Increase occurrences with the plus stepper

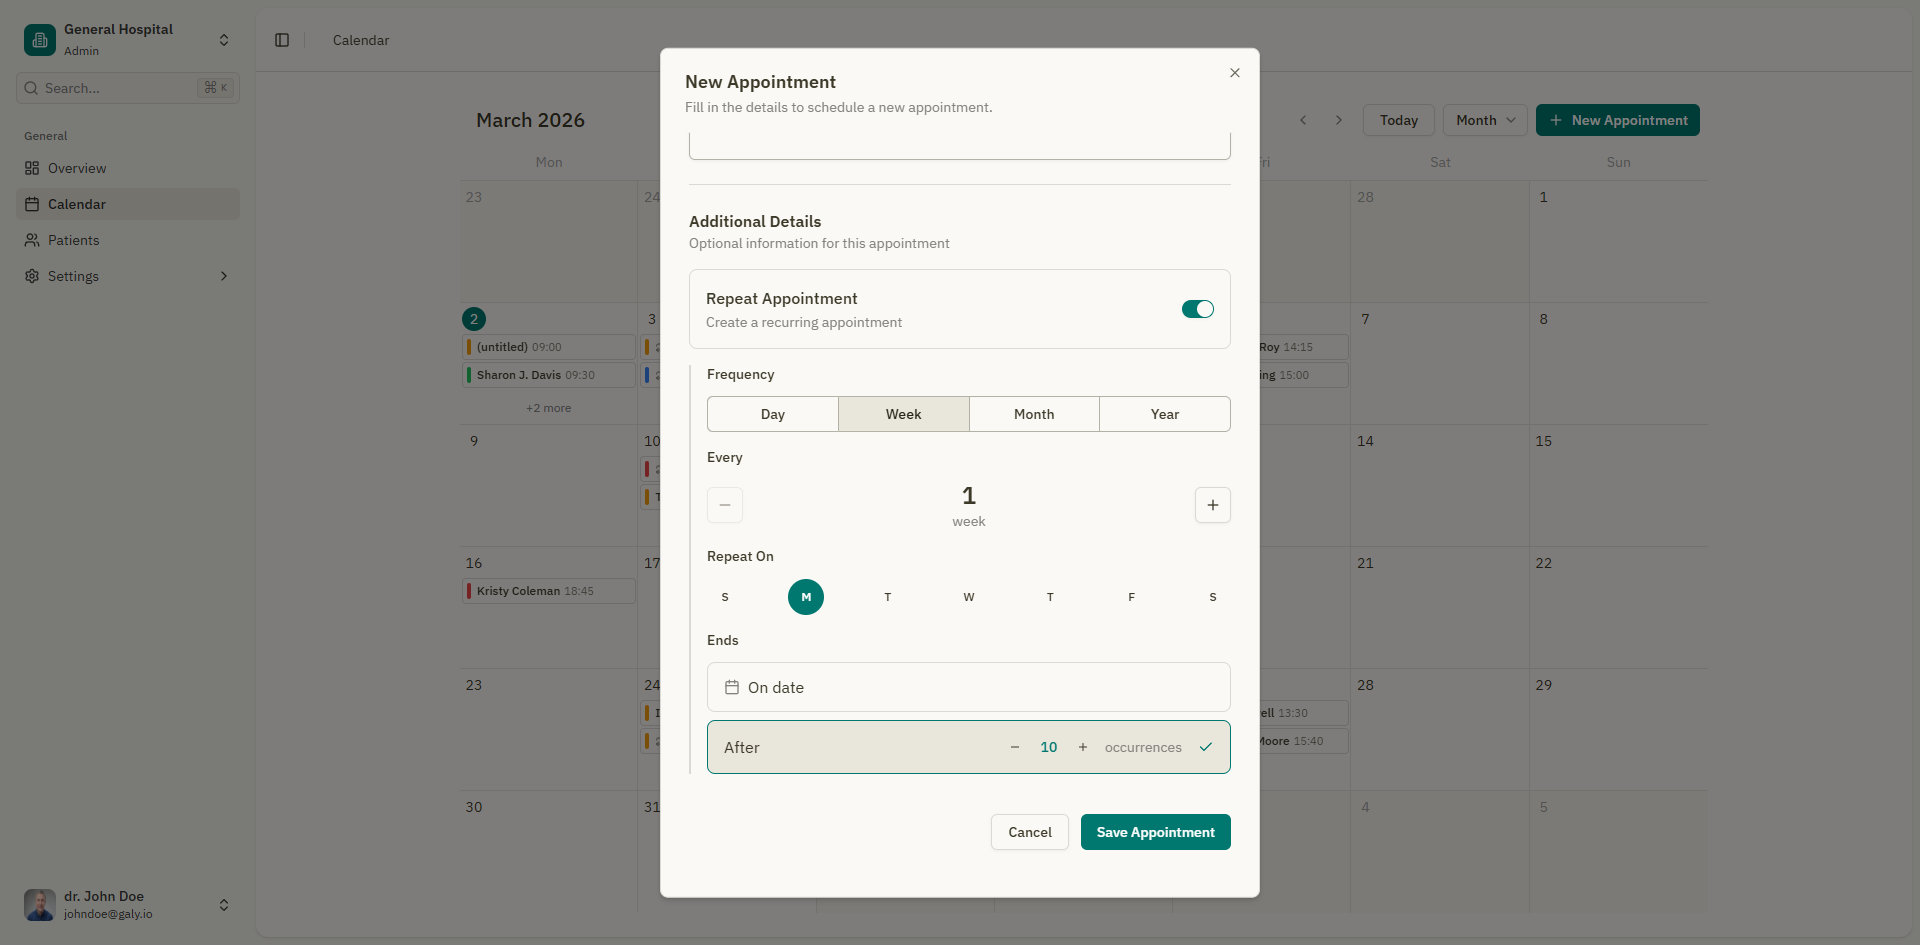pos(1082,747)
